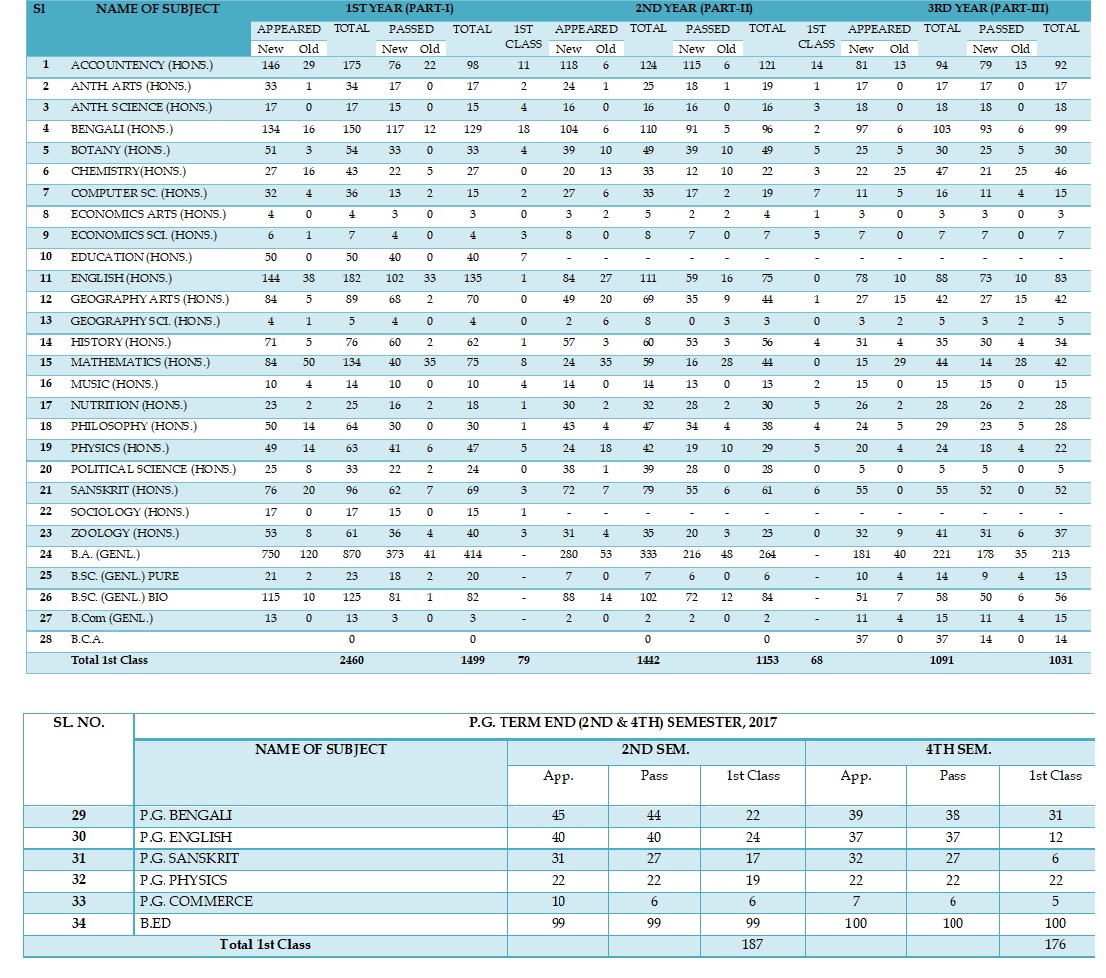
Task: Select the B.ED row label
Action: [155, 923]
